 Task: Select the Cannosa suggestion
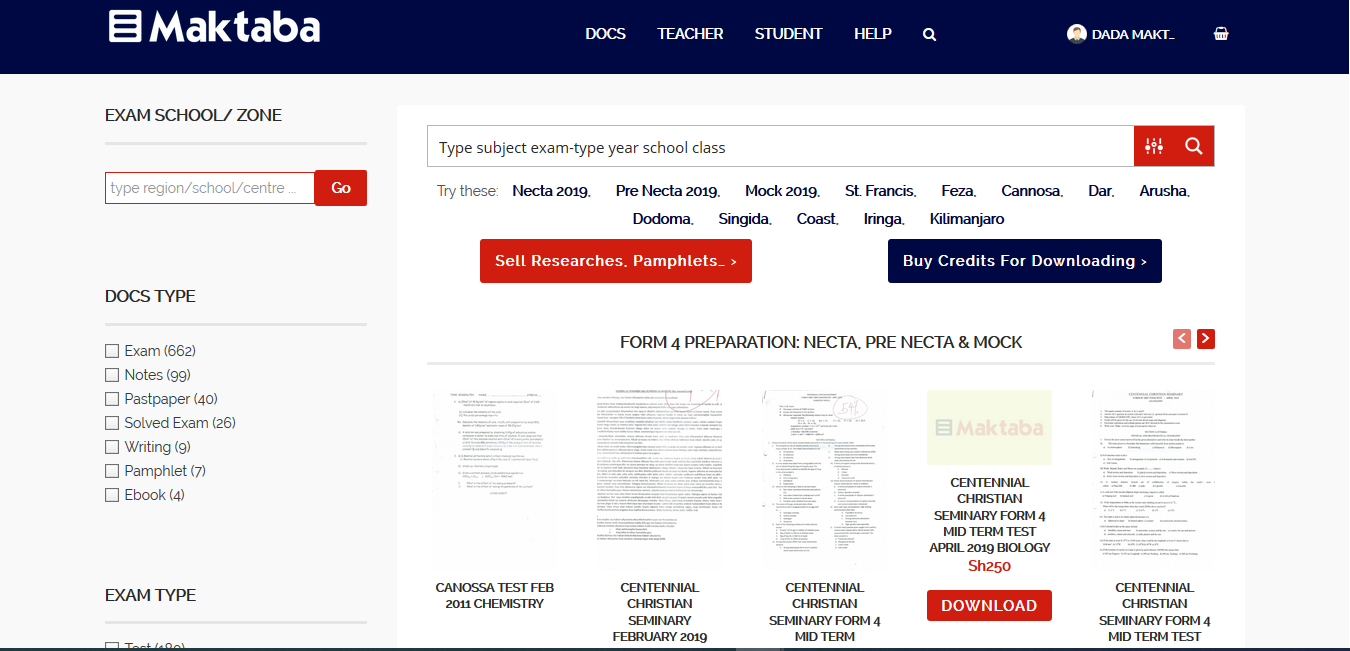(x=1032, y=191)
